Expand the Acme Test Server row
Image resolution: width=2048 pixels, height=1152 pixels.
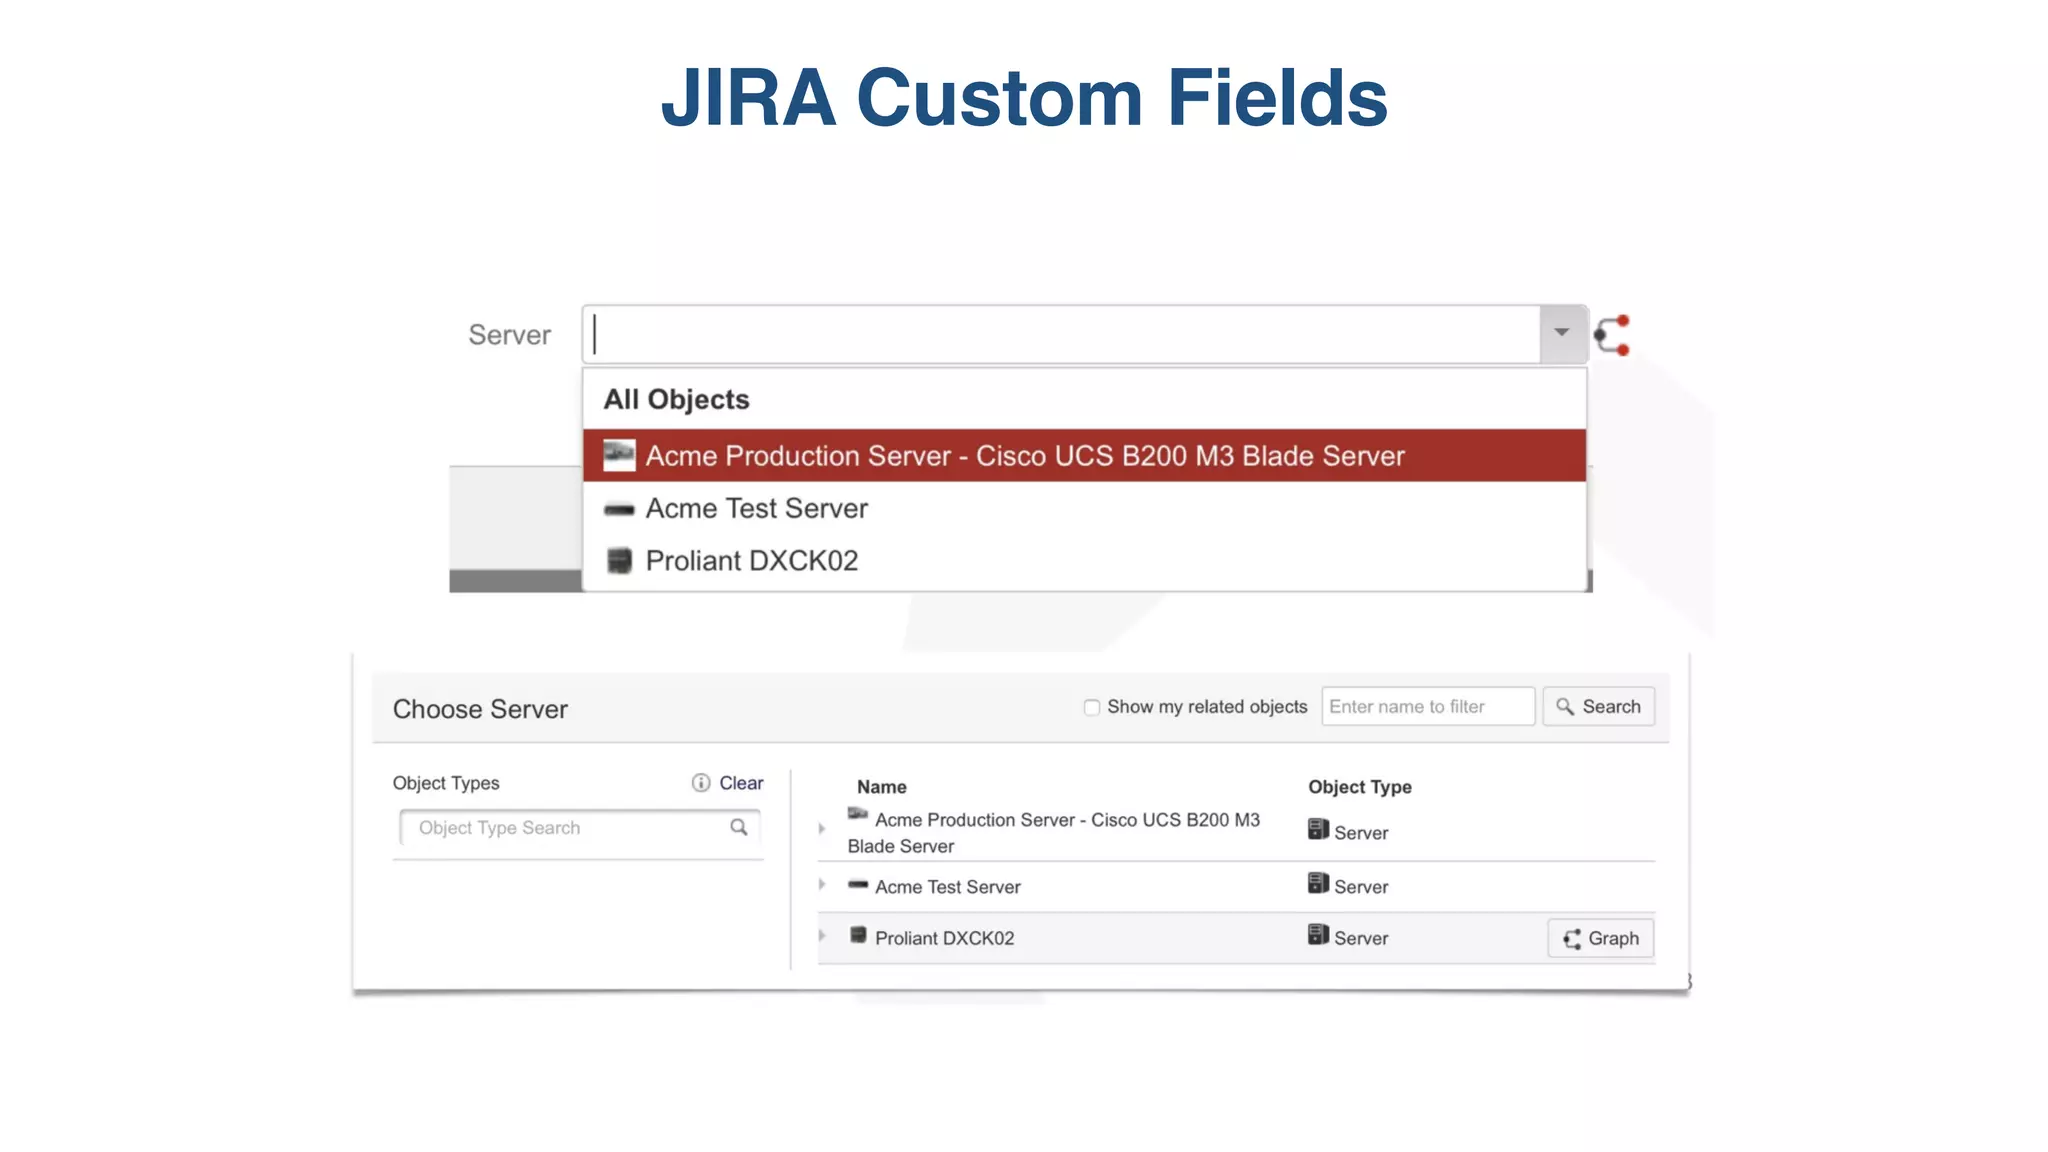coord(822,884)
